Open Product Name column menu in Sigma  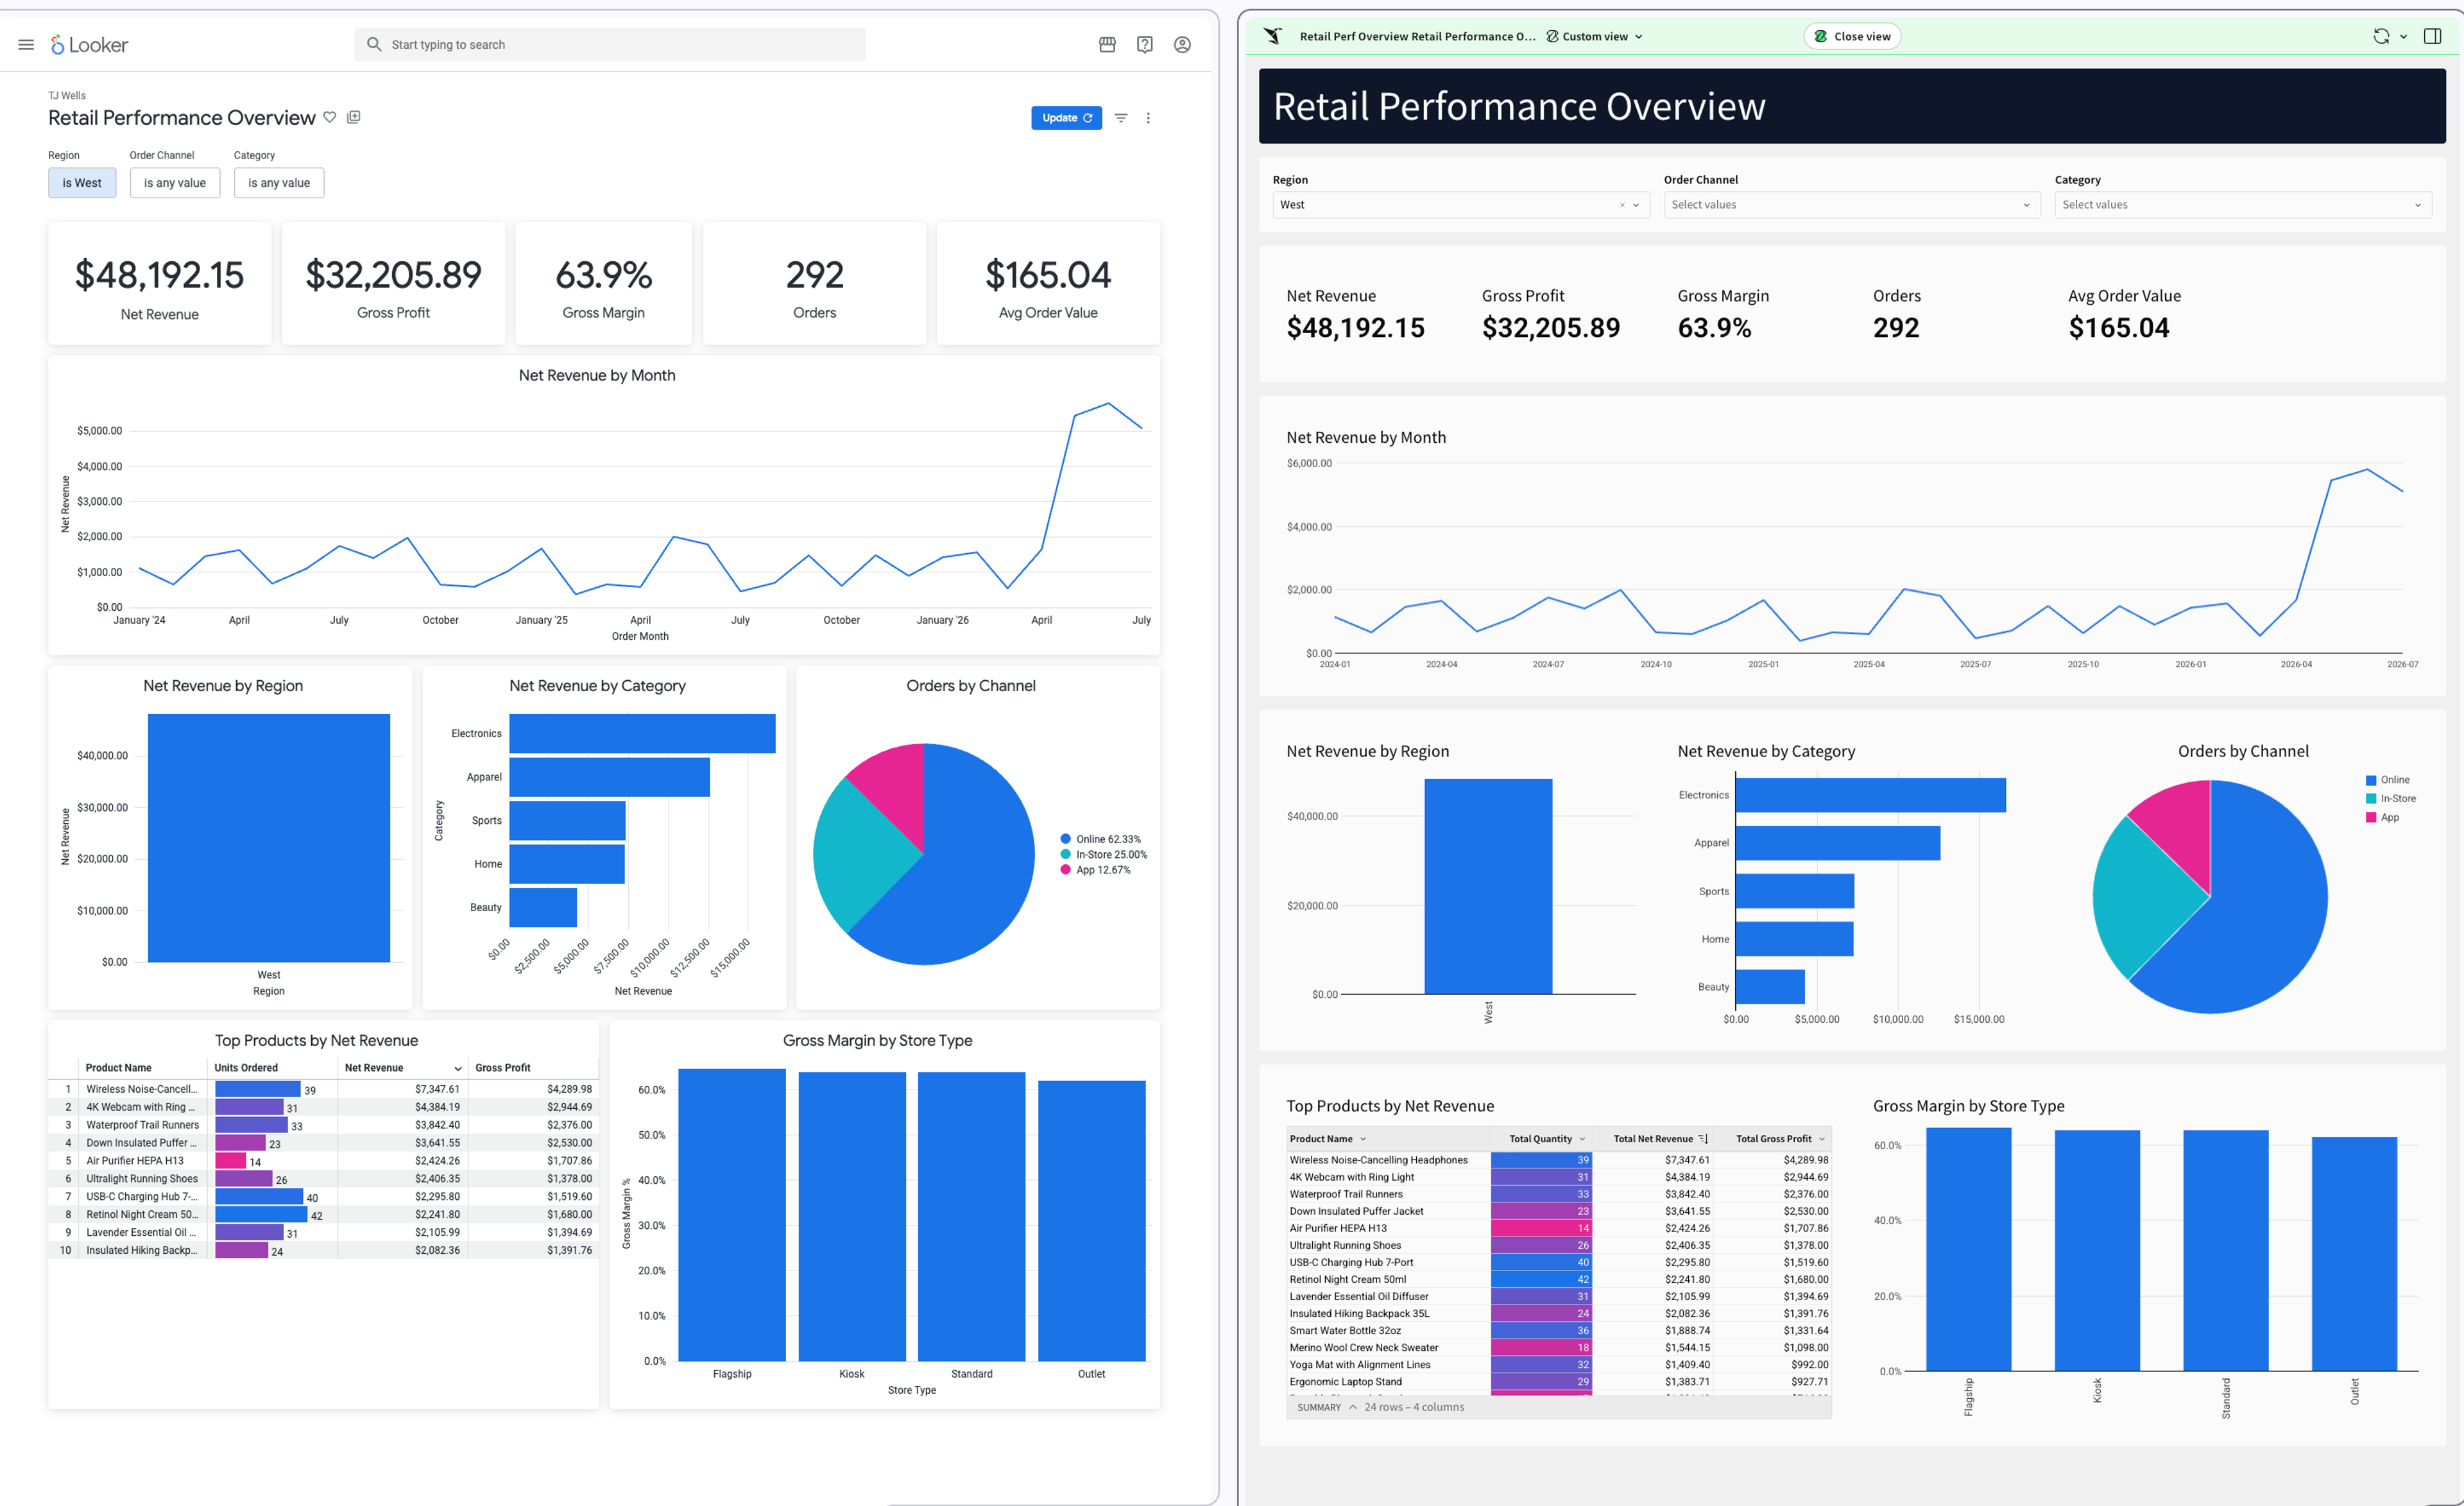pos(1363,1139)
